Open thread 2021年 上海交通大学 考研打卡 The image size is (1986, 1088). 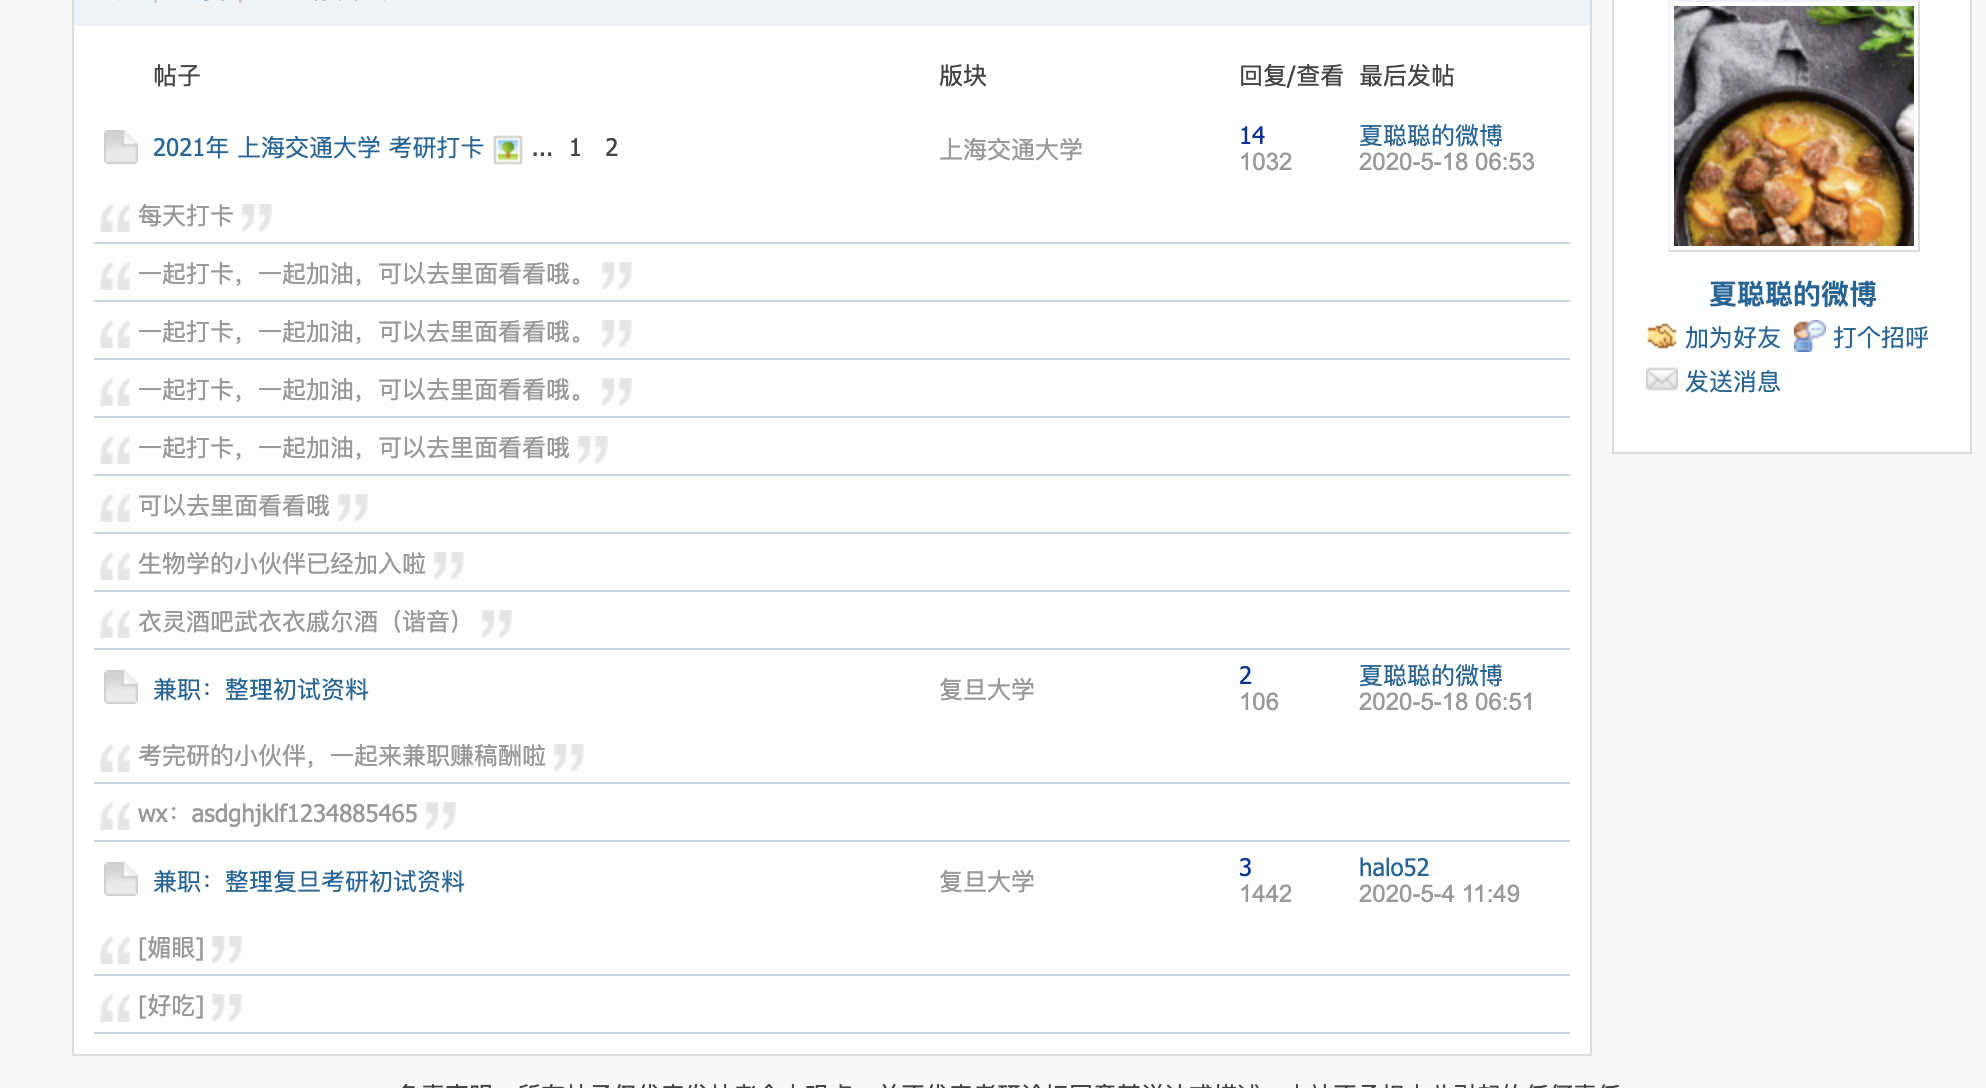click(318, 148)
